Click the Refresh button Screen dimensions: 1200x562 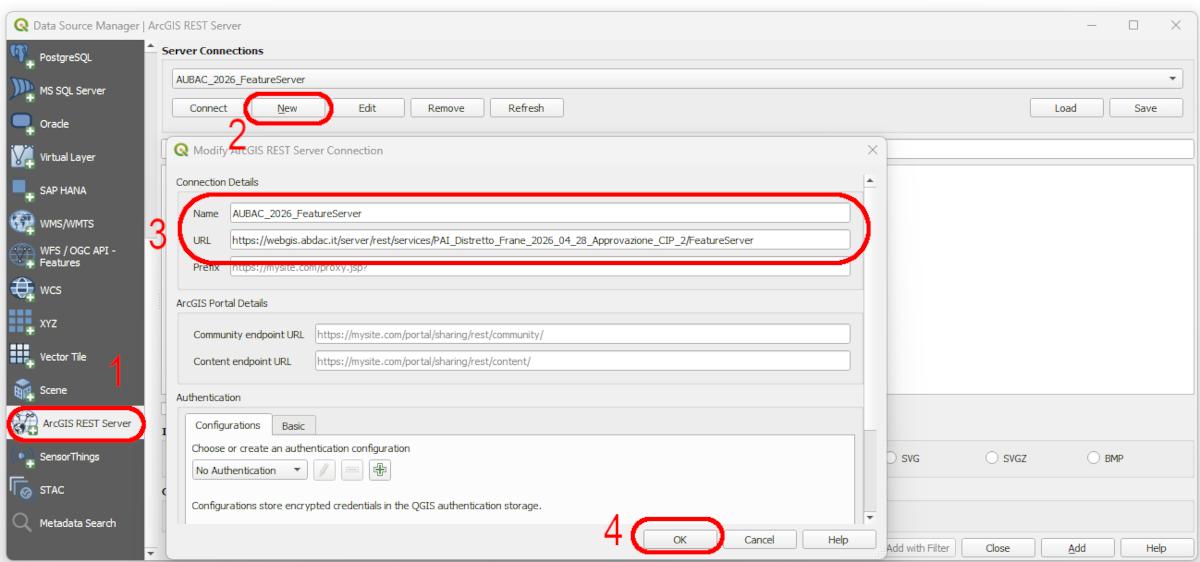click(x=526, y=108)
